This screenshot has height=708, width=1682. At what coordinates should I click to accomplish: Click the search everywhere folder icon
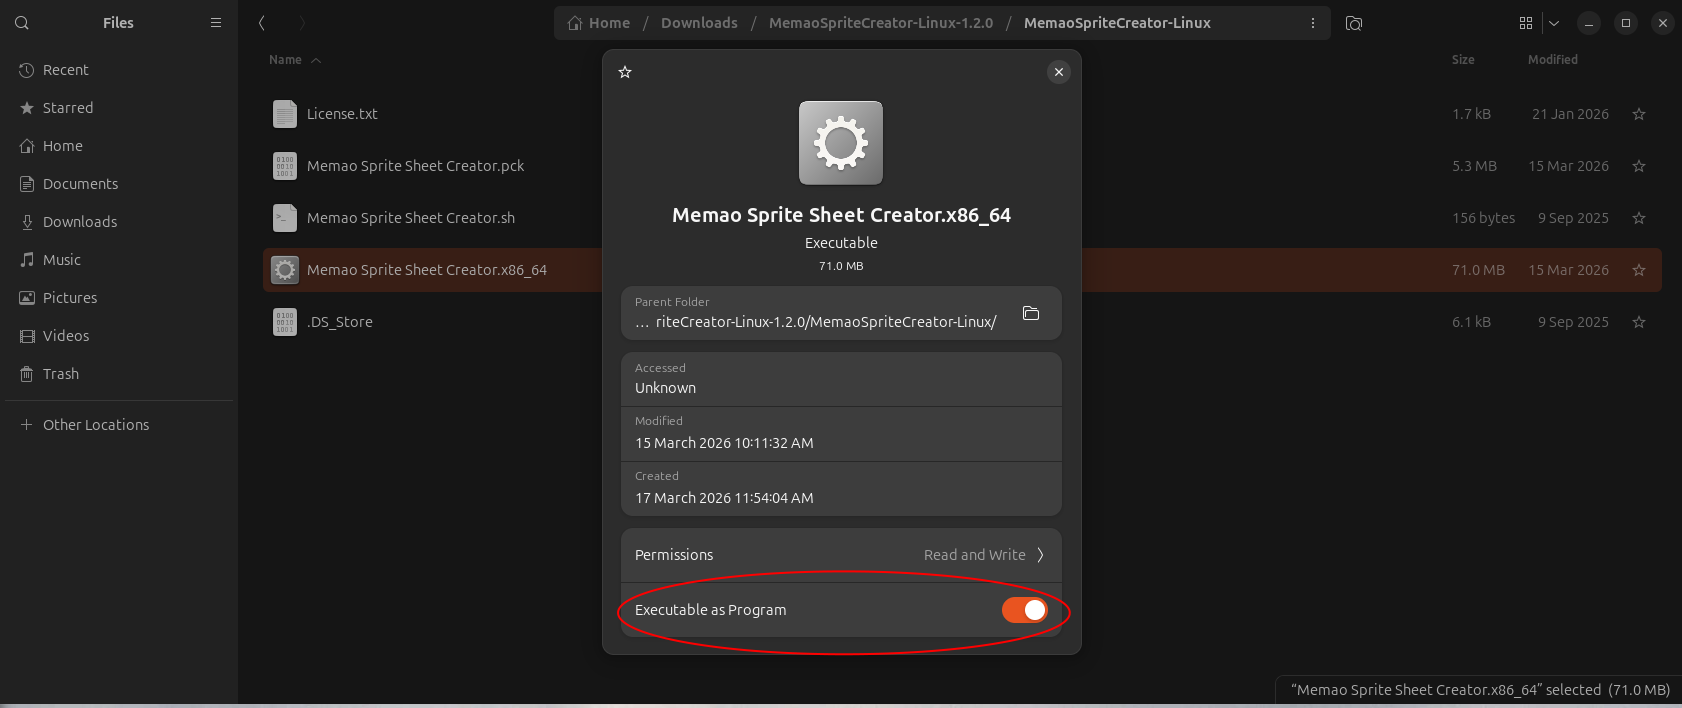tap(1354, 23)
